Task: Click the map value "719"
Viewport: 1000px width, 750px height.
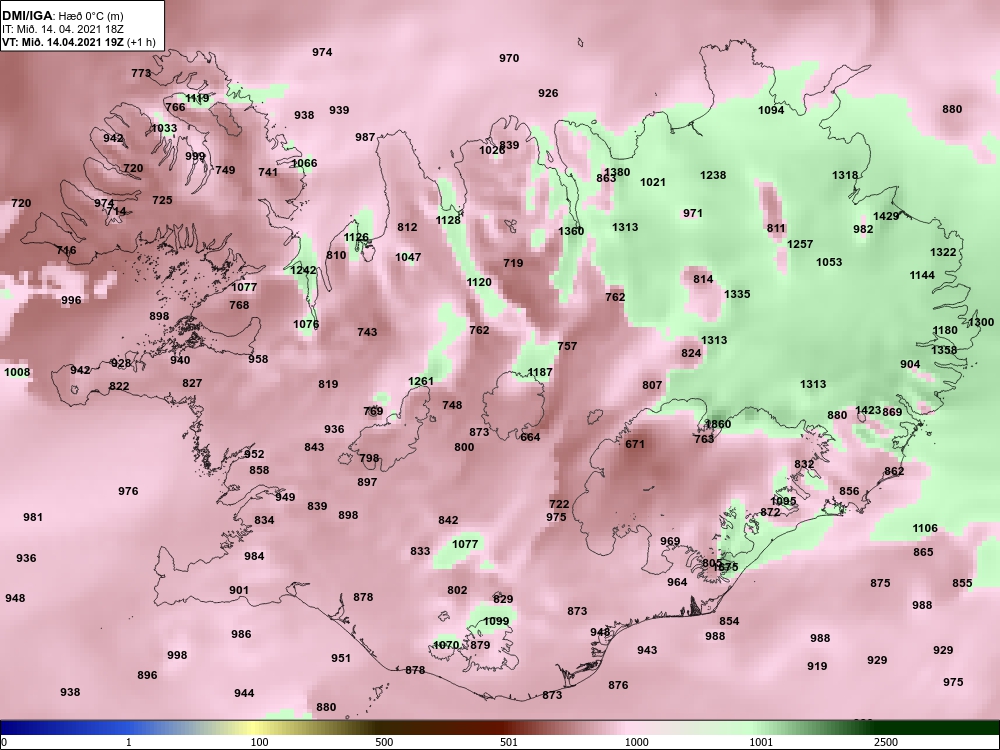Action: pyautogui.click(x=513, y=263)
